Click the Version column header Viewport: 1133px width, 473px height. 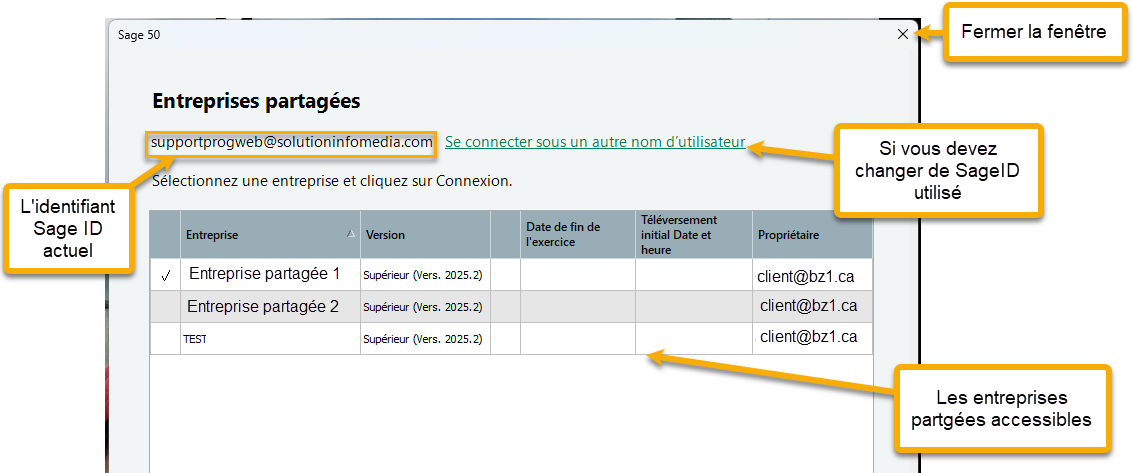[426, 235]
